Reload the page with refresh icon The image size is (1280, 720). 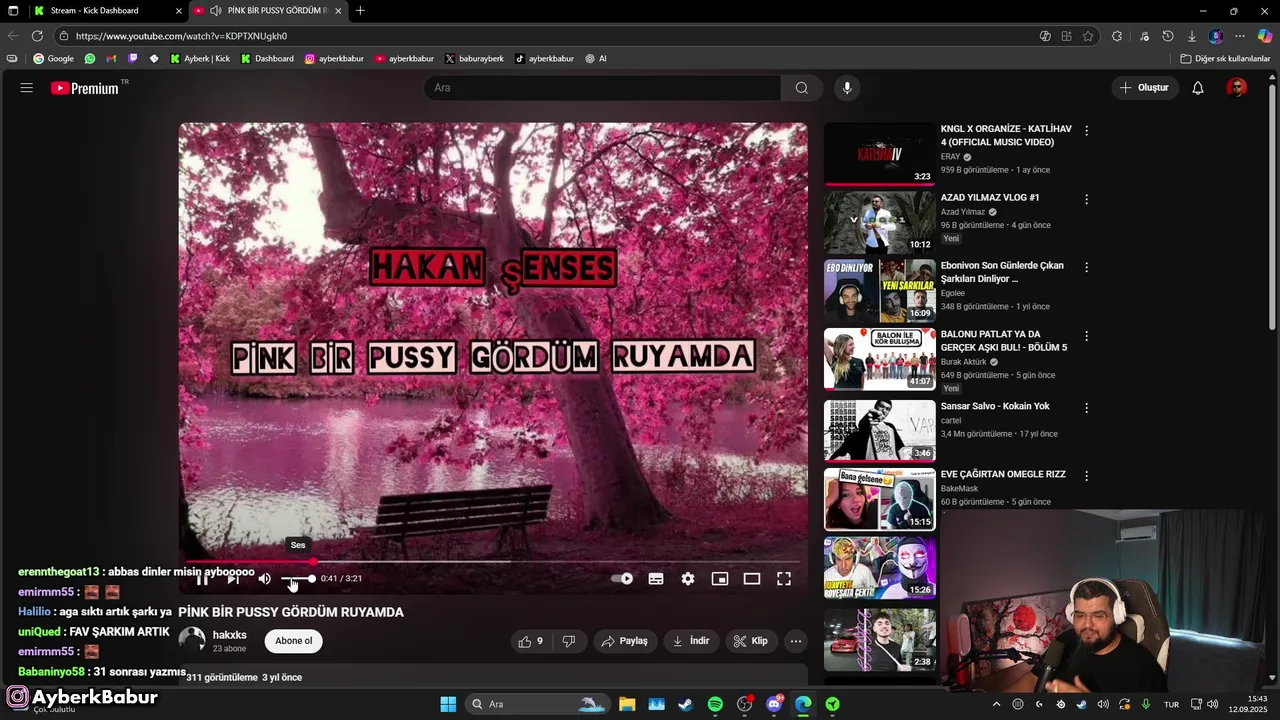37,36
